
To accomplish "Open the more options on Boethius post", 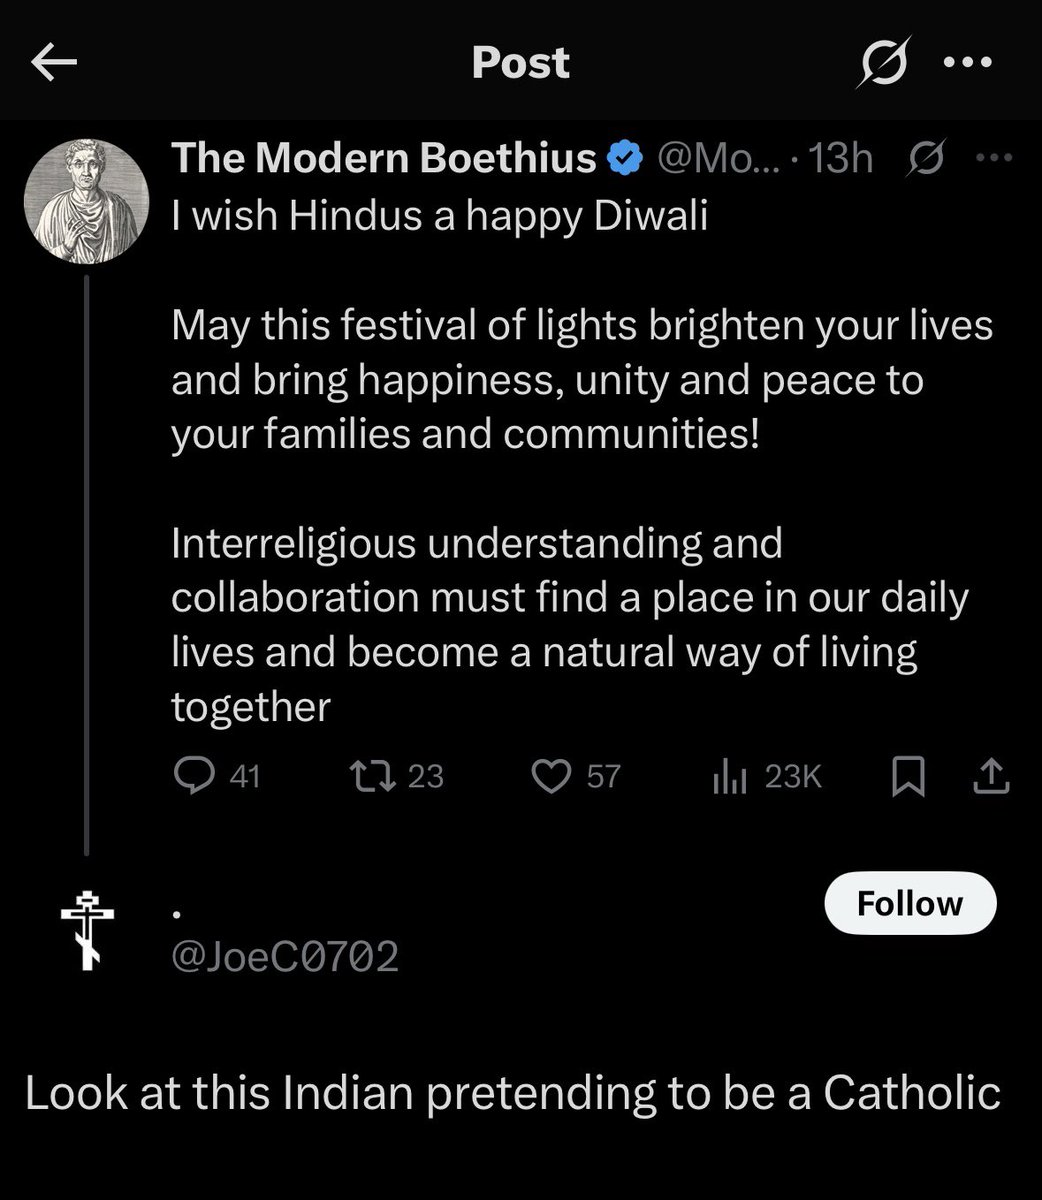I will coord(994,158).
